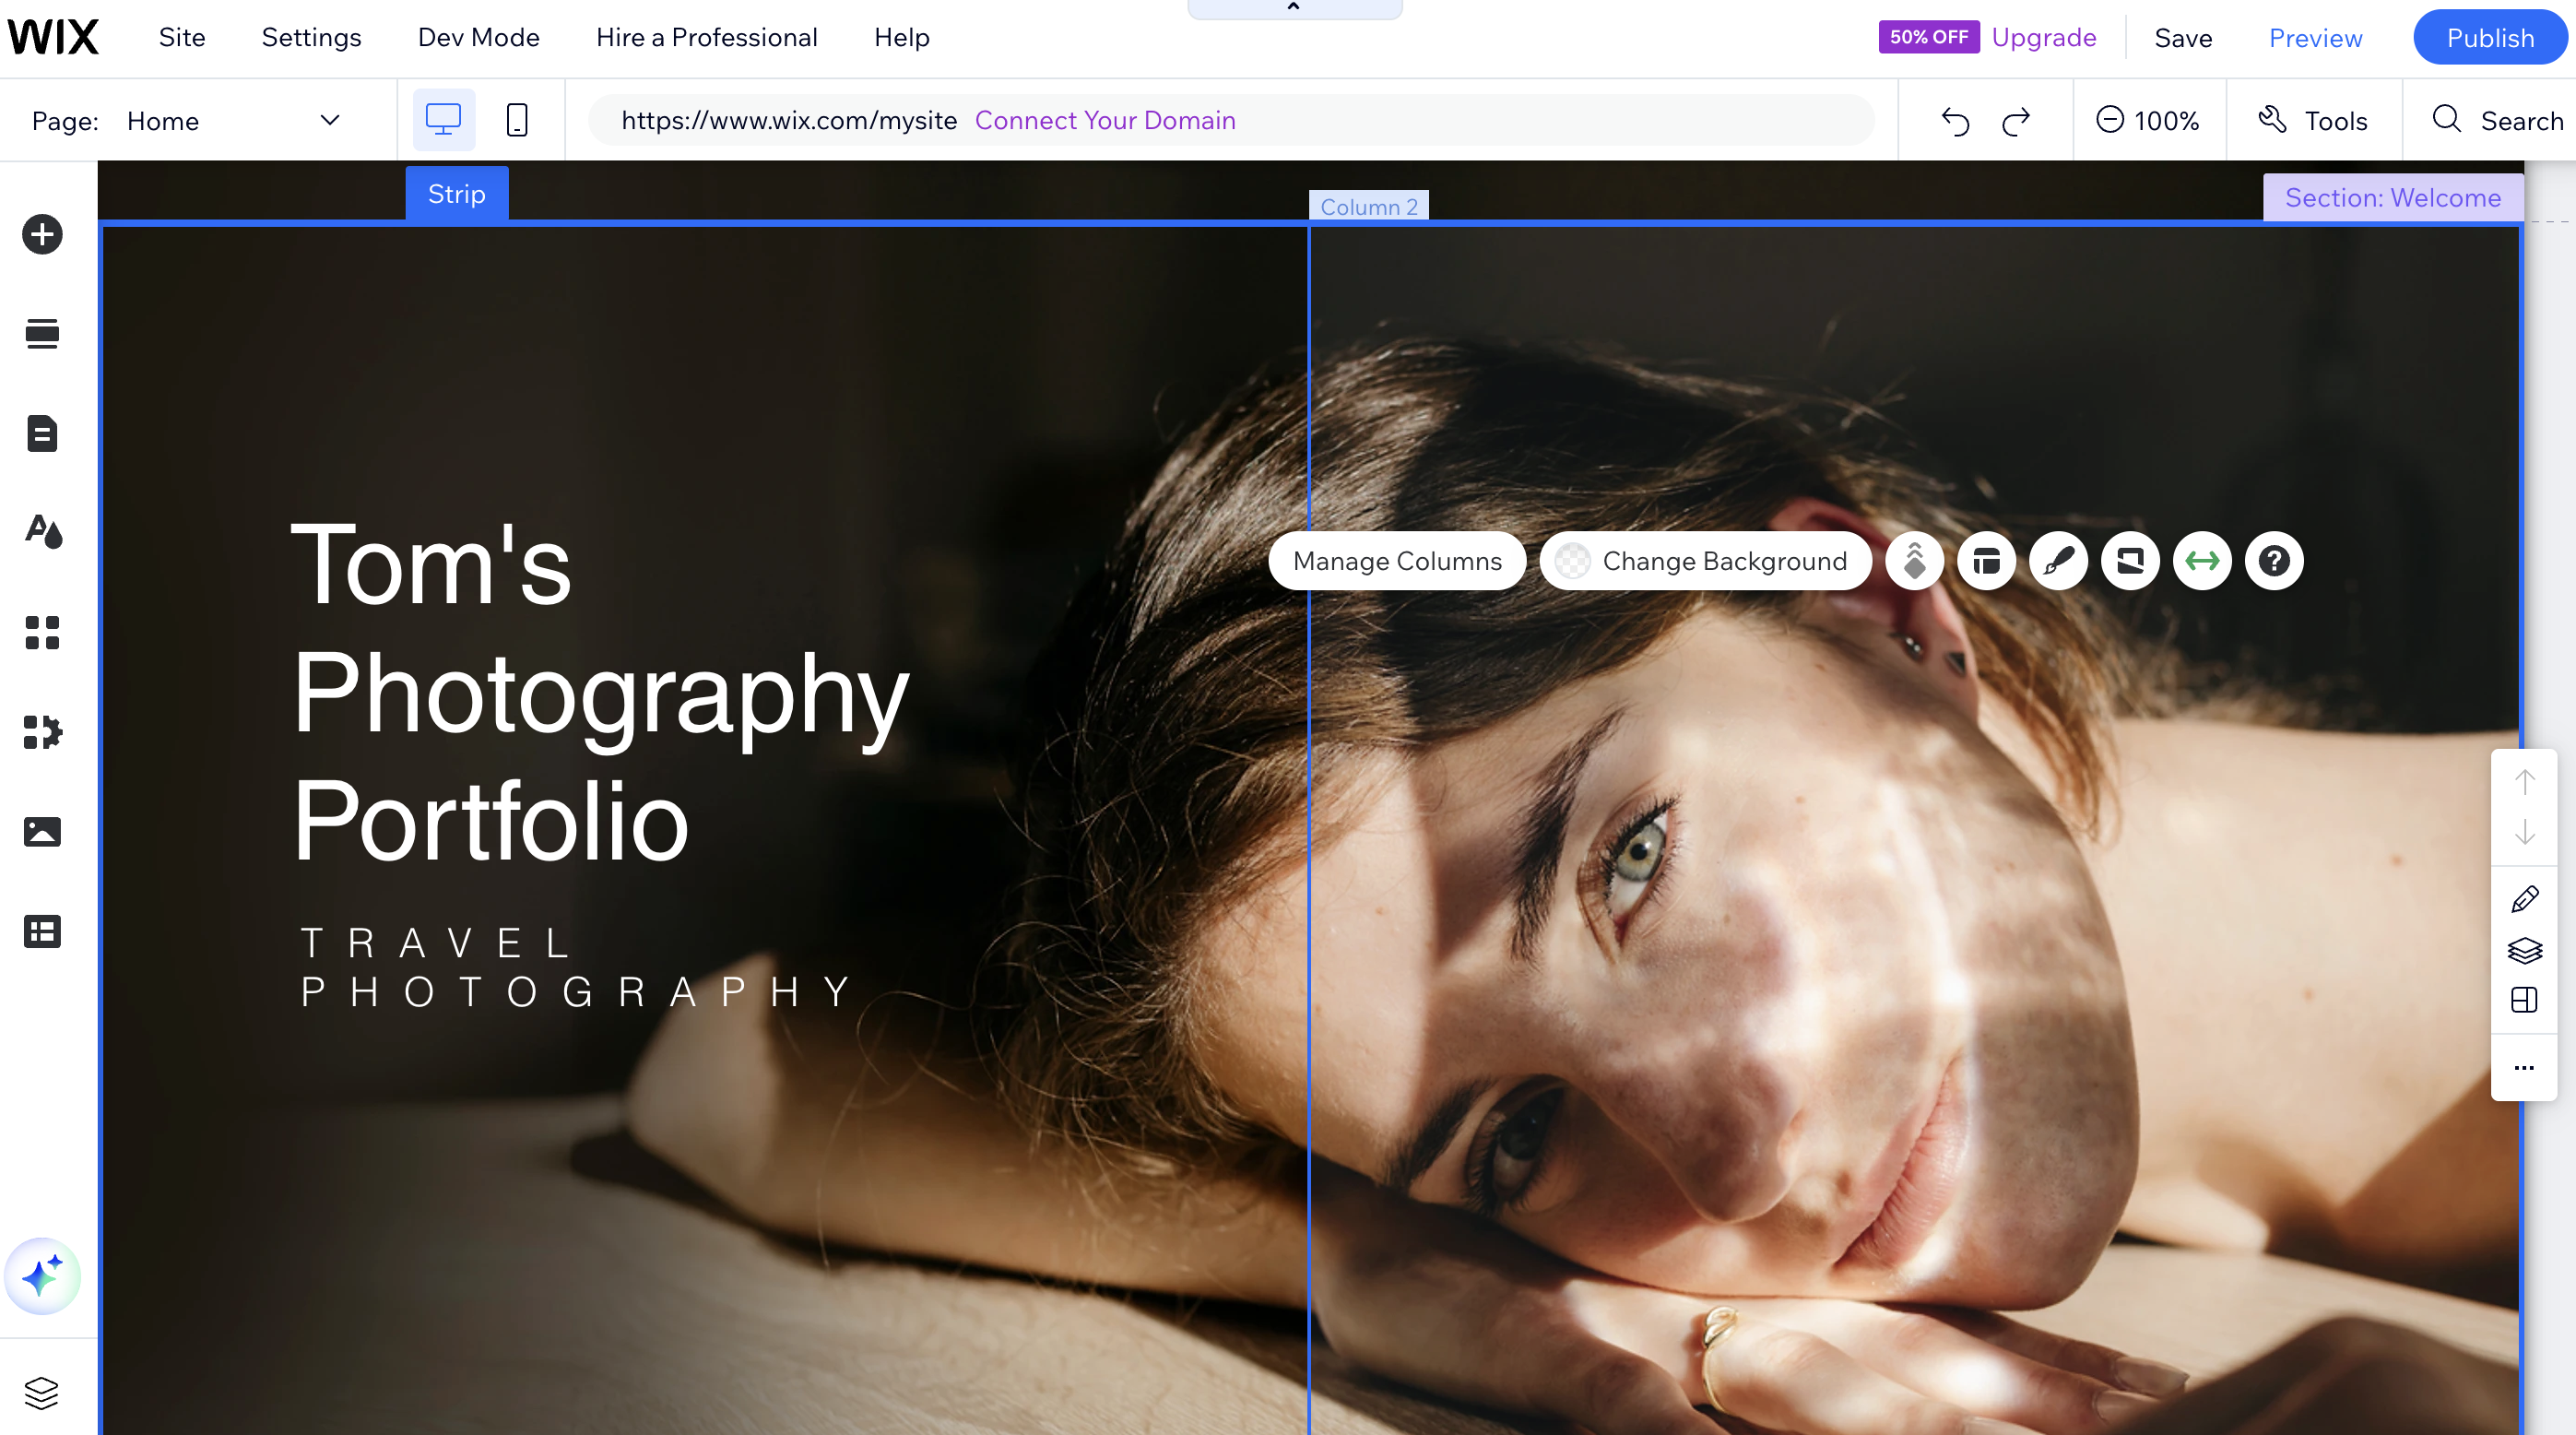Open the Media panel
This screenshot has width=2576, height=1435.
[x=42, y=831]
